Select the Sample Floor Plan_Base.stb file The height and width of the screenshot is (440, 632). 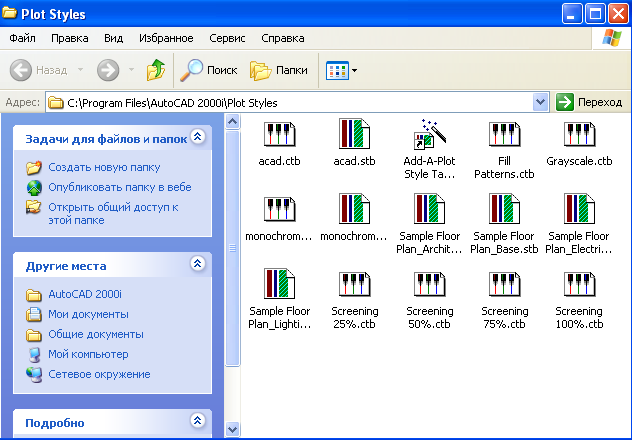[x=505, y=211]
